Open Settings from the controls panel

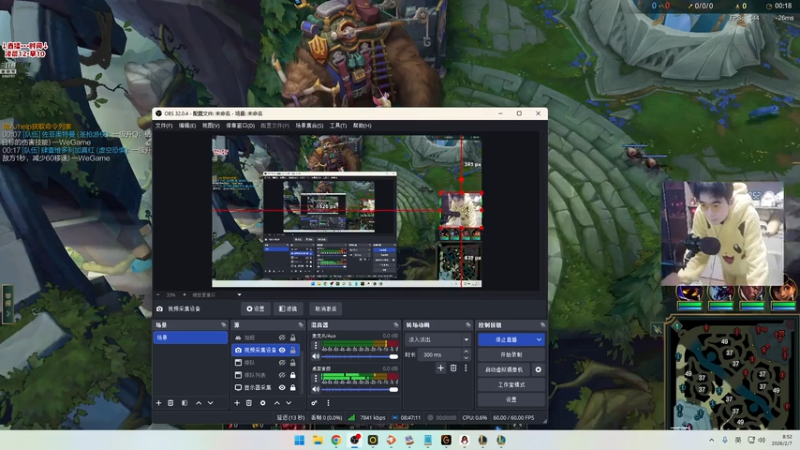click(x=511, y=399)
